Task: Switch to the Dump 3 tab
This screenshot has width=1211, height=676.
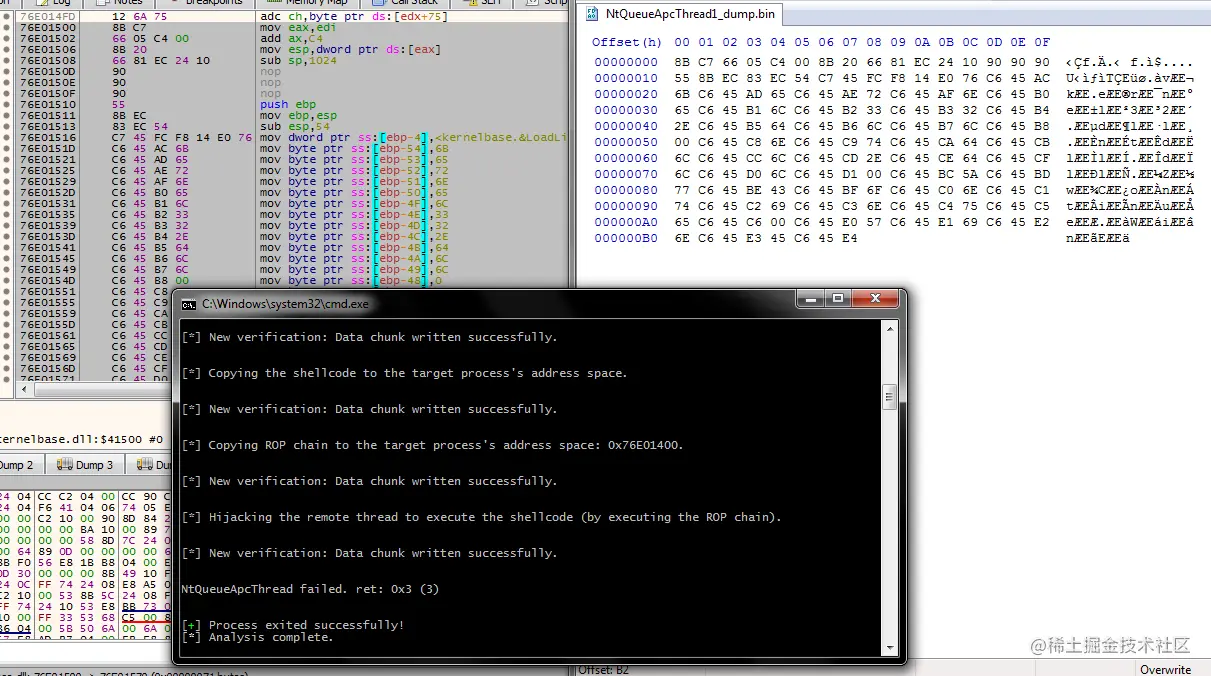Action: (85, 465)
